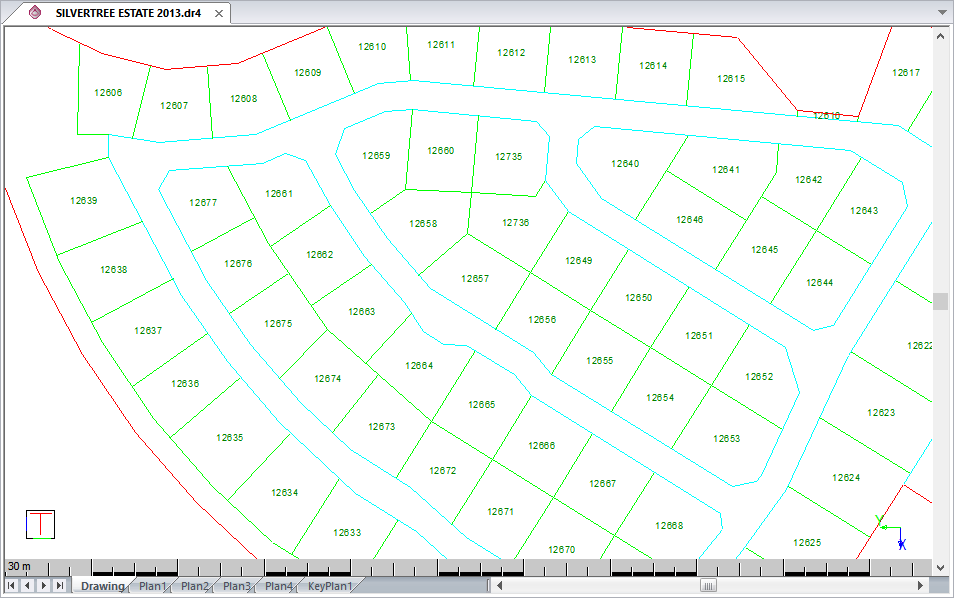Click lot number 12657 in the drawing

click(x=475, y=278)
